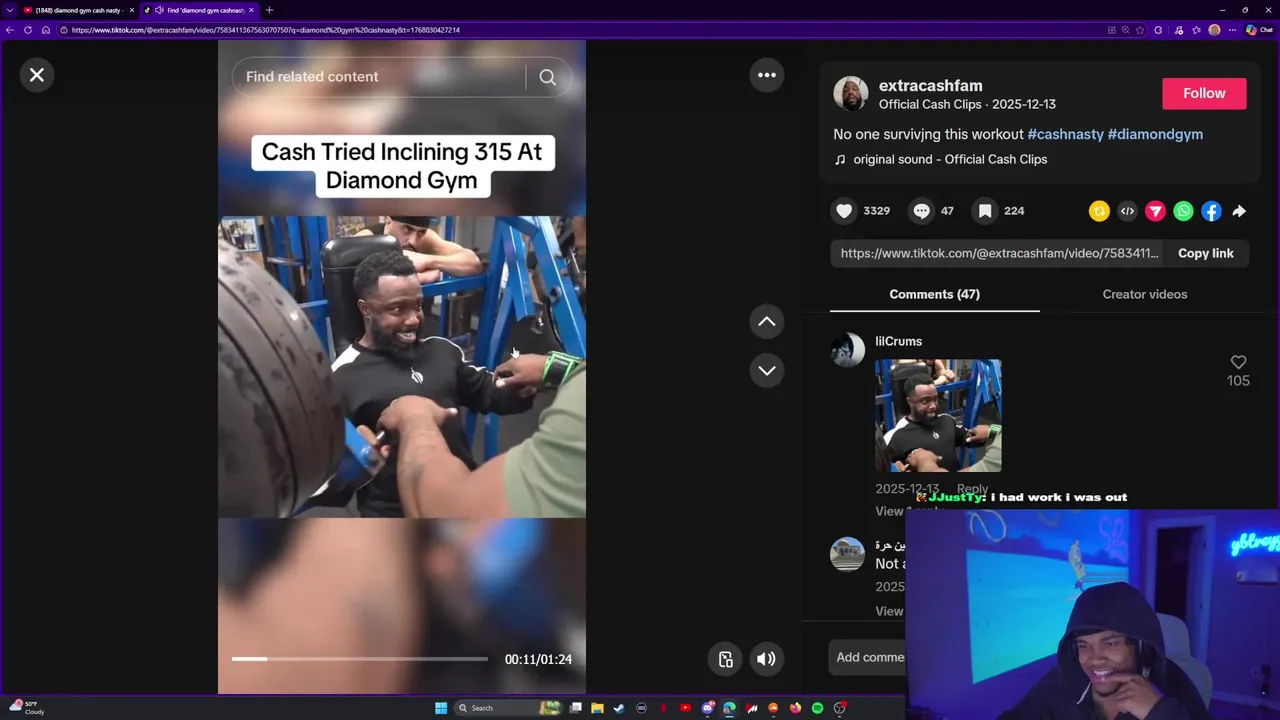
Task: Save video with bookmark icon
Action: (x=985, y=211)
